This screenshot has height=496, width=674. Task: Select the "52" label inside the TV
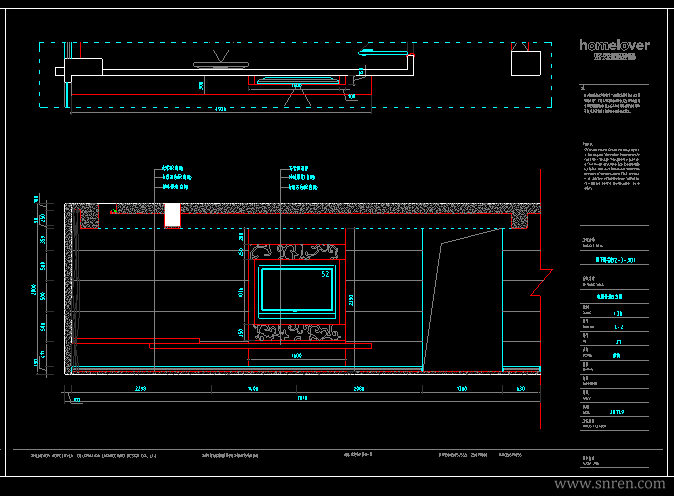click(325, 274)
